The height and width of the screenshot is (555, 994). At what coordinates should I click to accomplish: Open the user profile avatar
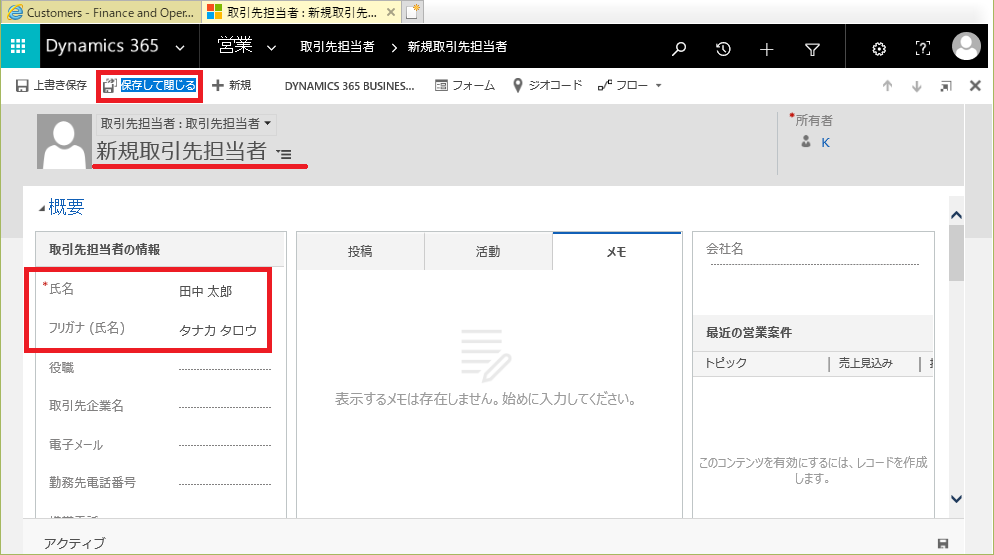coord(966,47)
